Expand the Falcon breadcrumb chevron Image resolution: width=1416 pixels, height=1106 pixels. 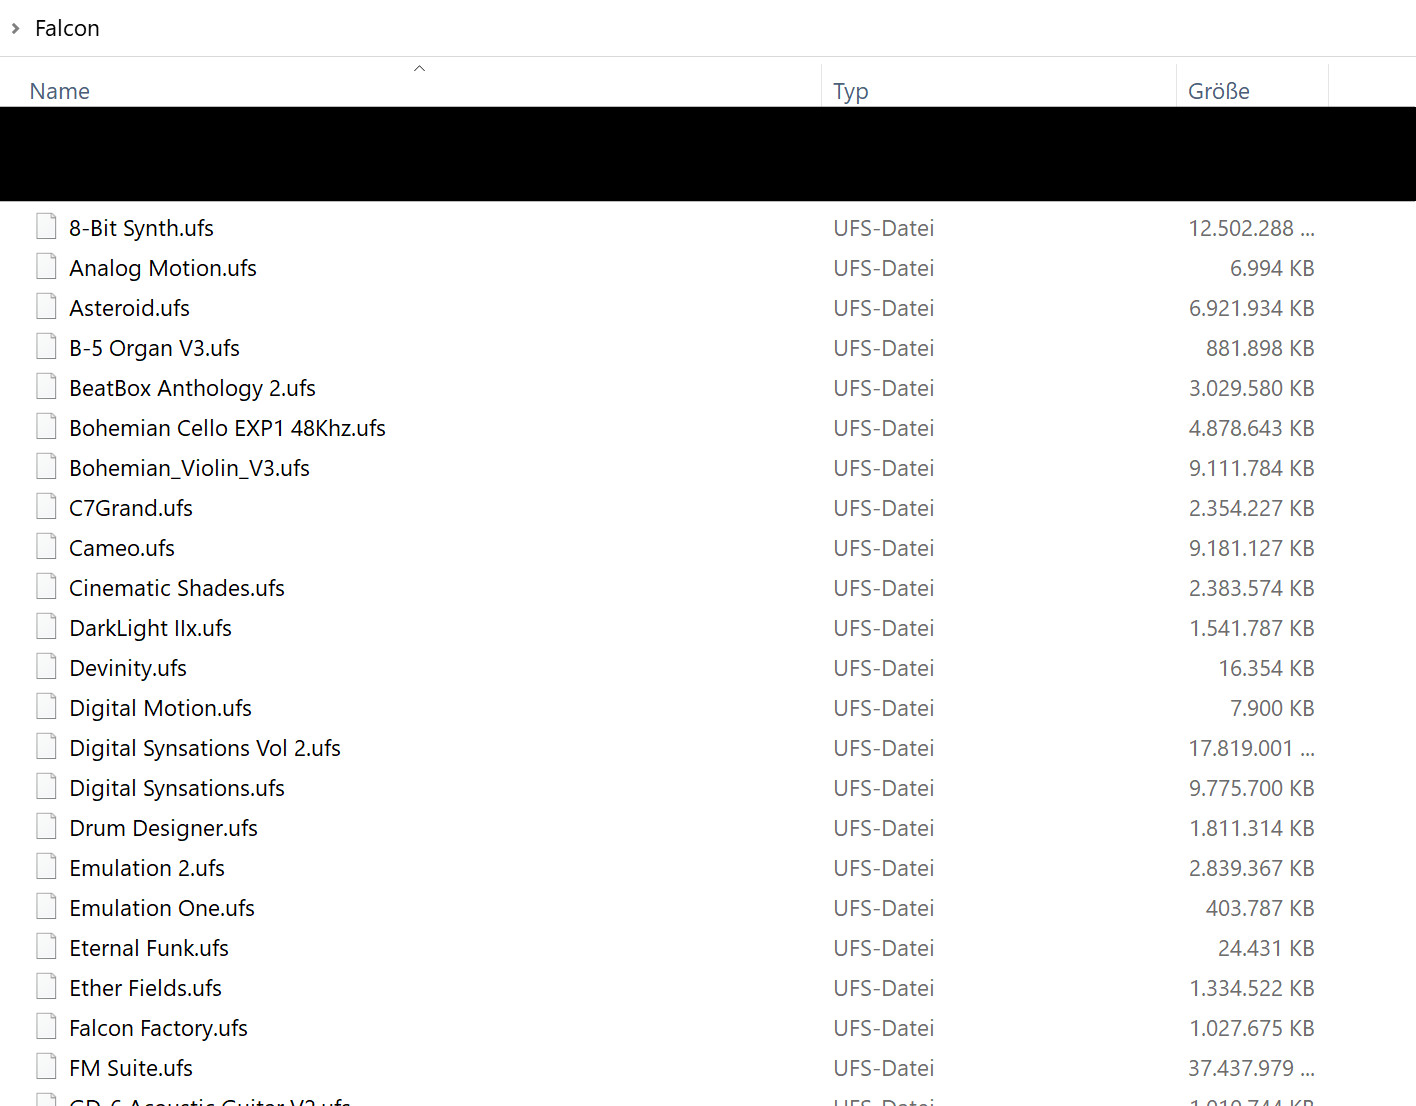[x=15, y=28]
